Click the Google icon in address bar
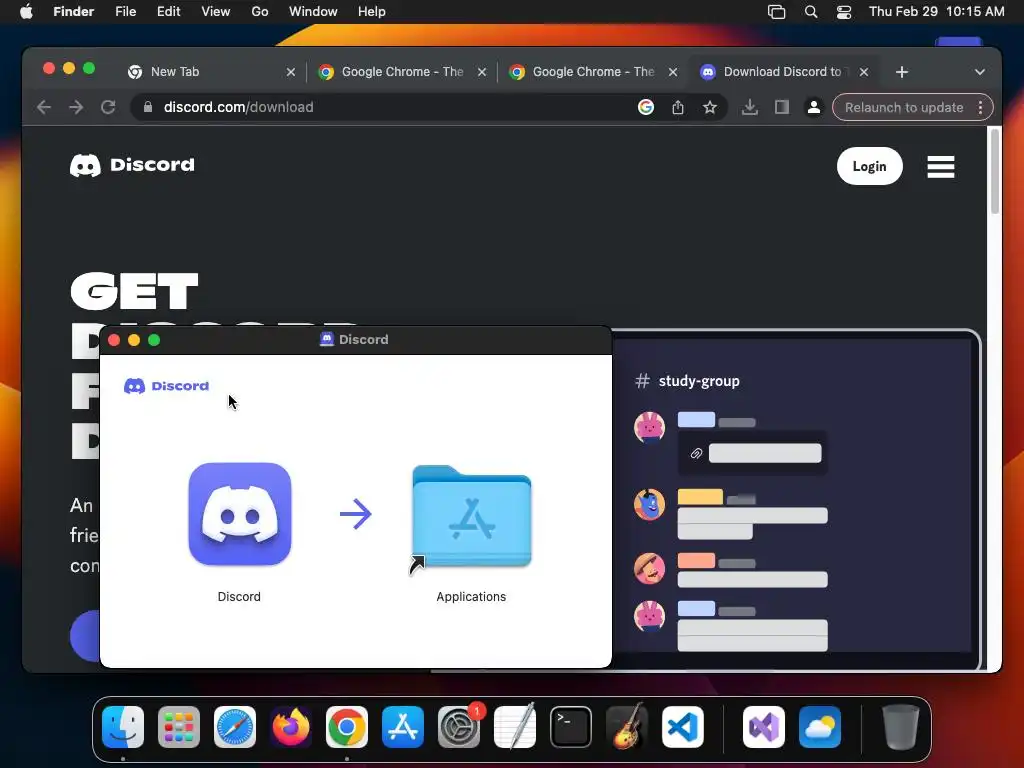The height and width of the screenshot is (768, 1024). (645, 107)
